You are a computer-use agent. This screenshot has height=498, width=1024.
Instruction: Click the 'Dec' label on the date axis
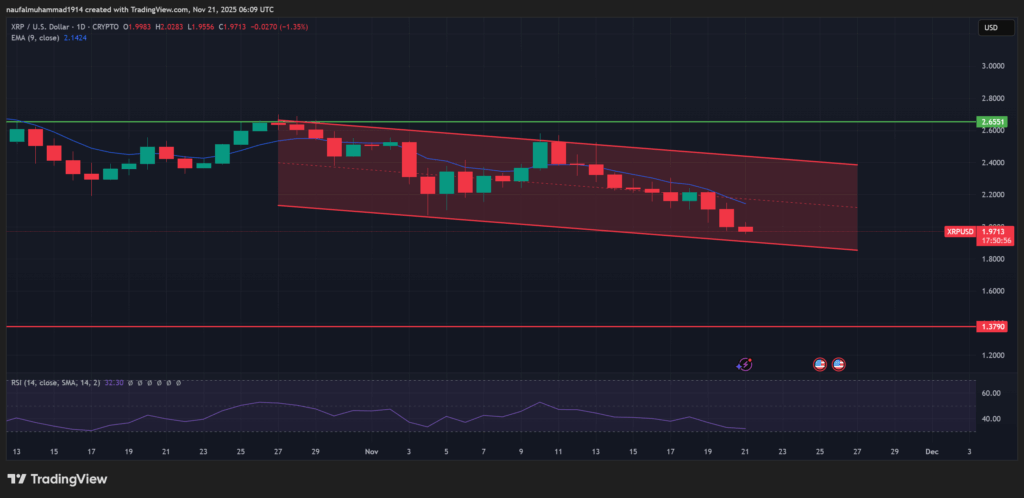pos(931,451)
